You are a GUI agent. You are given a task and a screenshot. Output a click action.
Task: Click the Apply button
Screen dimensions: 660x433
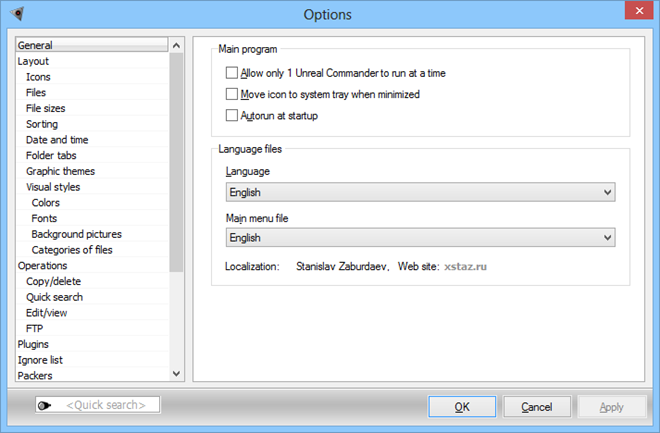click(611, 406)
